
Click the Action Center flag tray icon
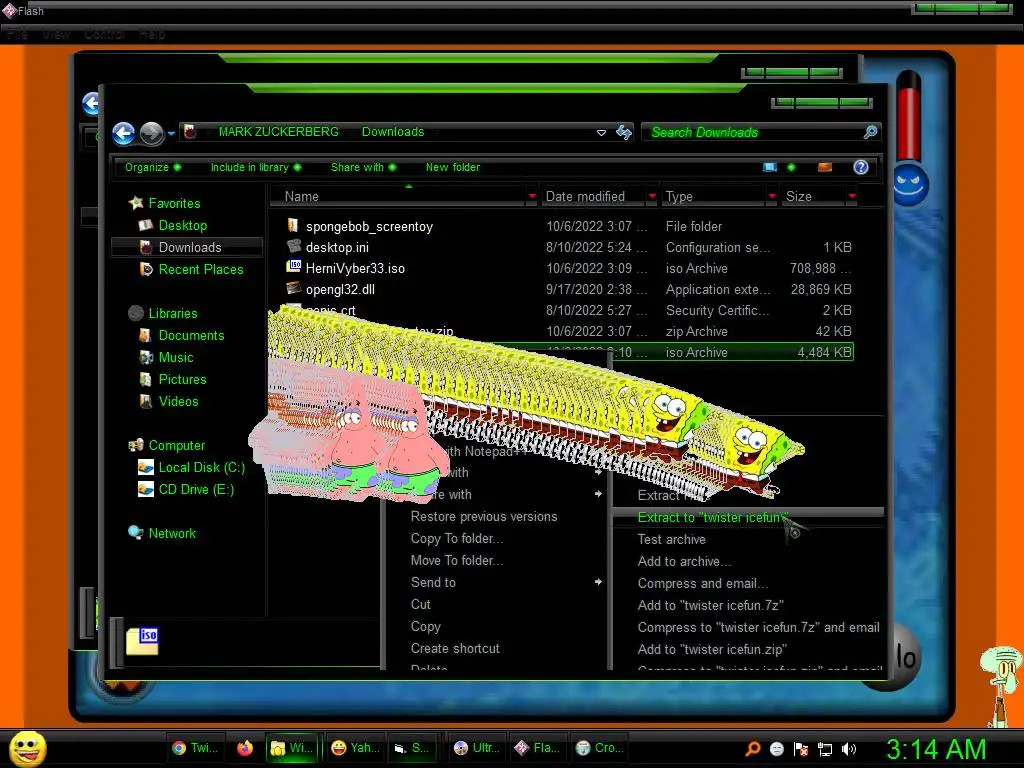tap(801, 749)
